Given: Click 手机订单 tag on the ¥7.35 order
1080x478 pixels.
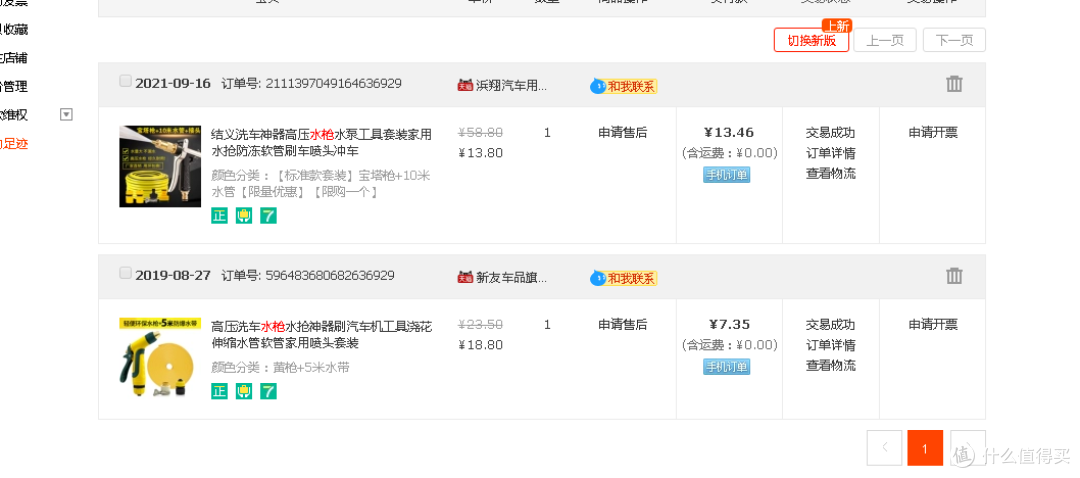Looking at the screenshot, I should 727,367.
